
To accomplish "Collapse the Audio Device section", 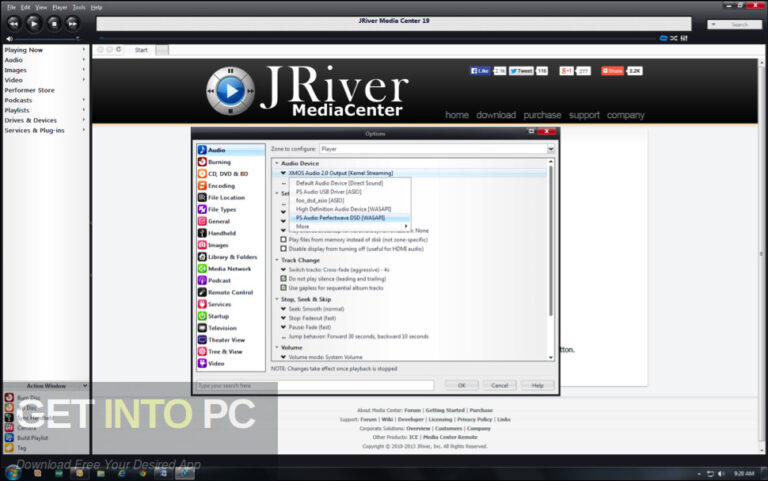I will [277, 163].
